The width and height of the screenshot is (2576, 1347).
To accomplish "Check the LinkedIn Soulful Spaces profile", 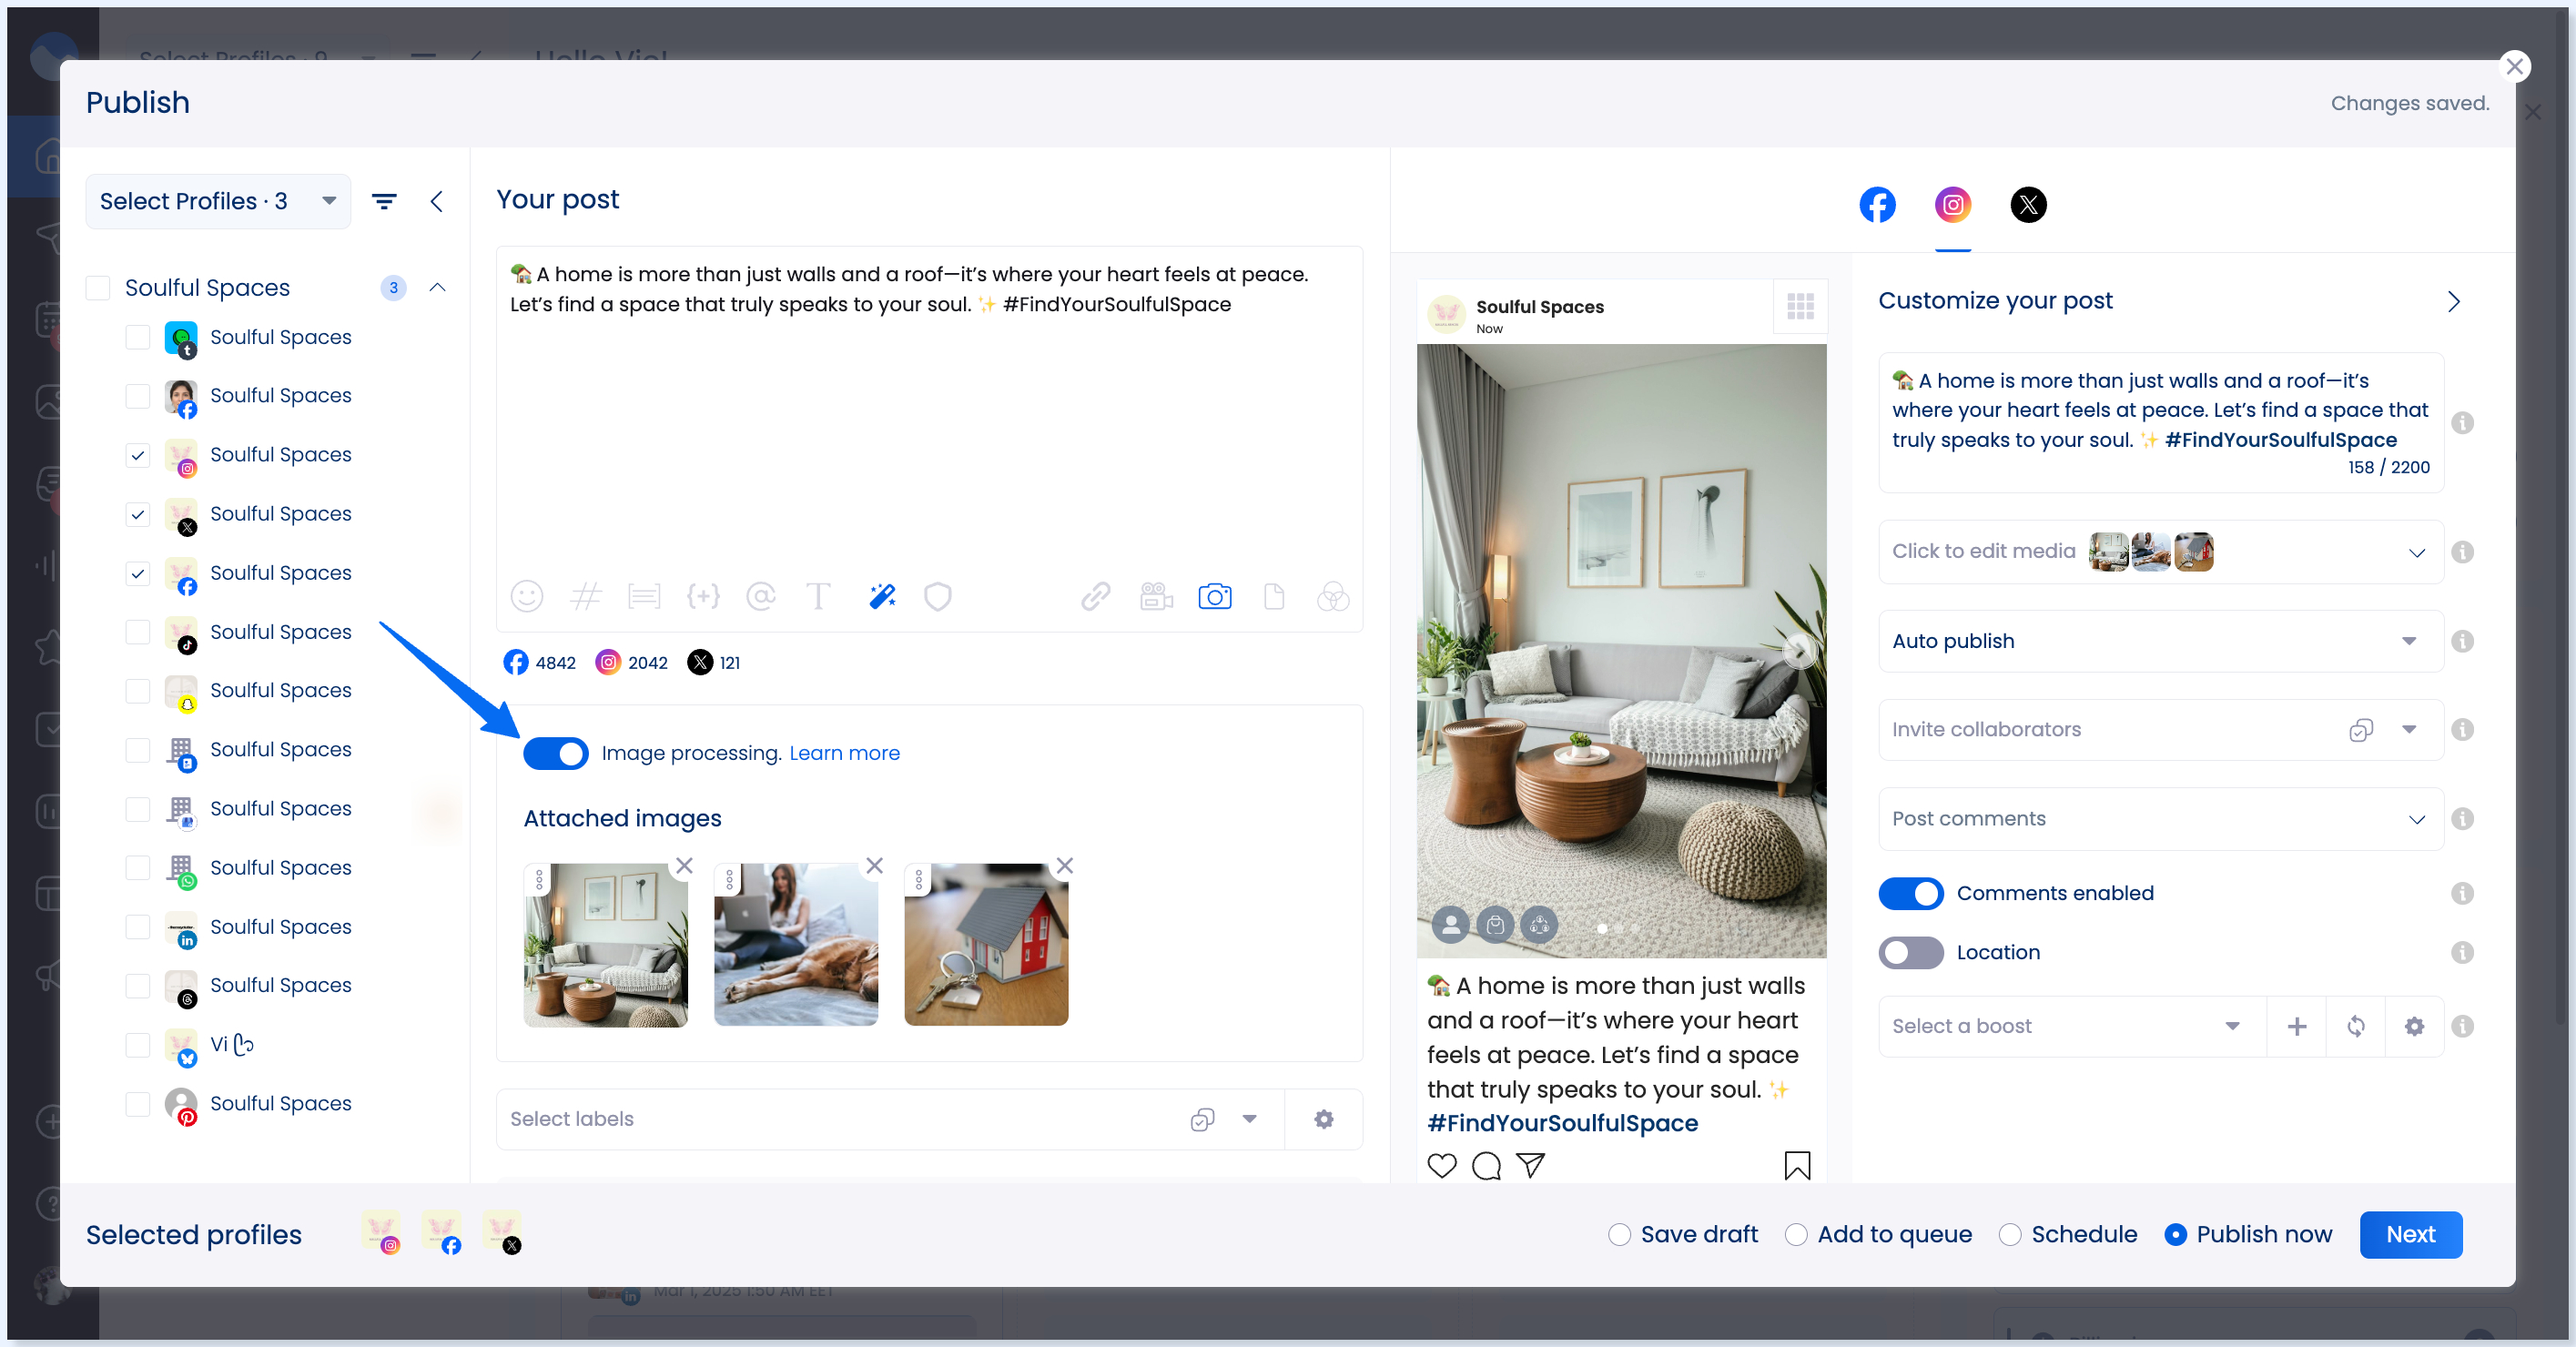I will [x=138, y=927].
